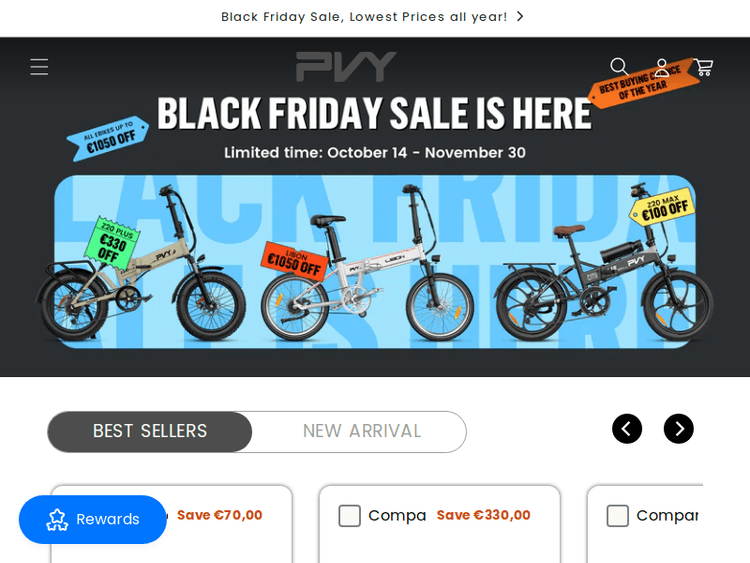
Task: Open the Black Friday Sale announcement link
Action: 372,17
